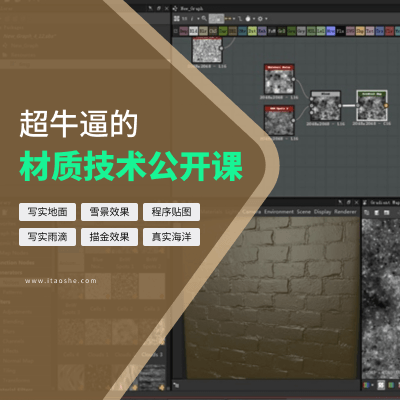Add a Grayscale node with the green Grs chip
The width and height of the screenshot is (400, 400).
click(x=291, y=31)
